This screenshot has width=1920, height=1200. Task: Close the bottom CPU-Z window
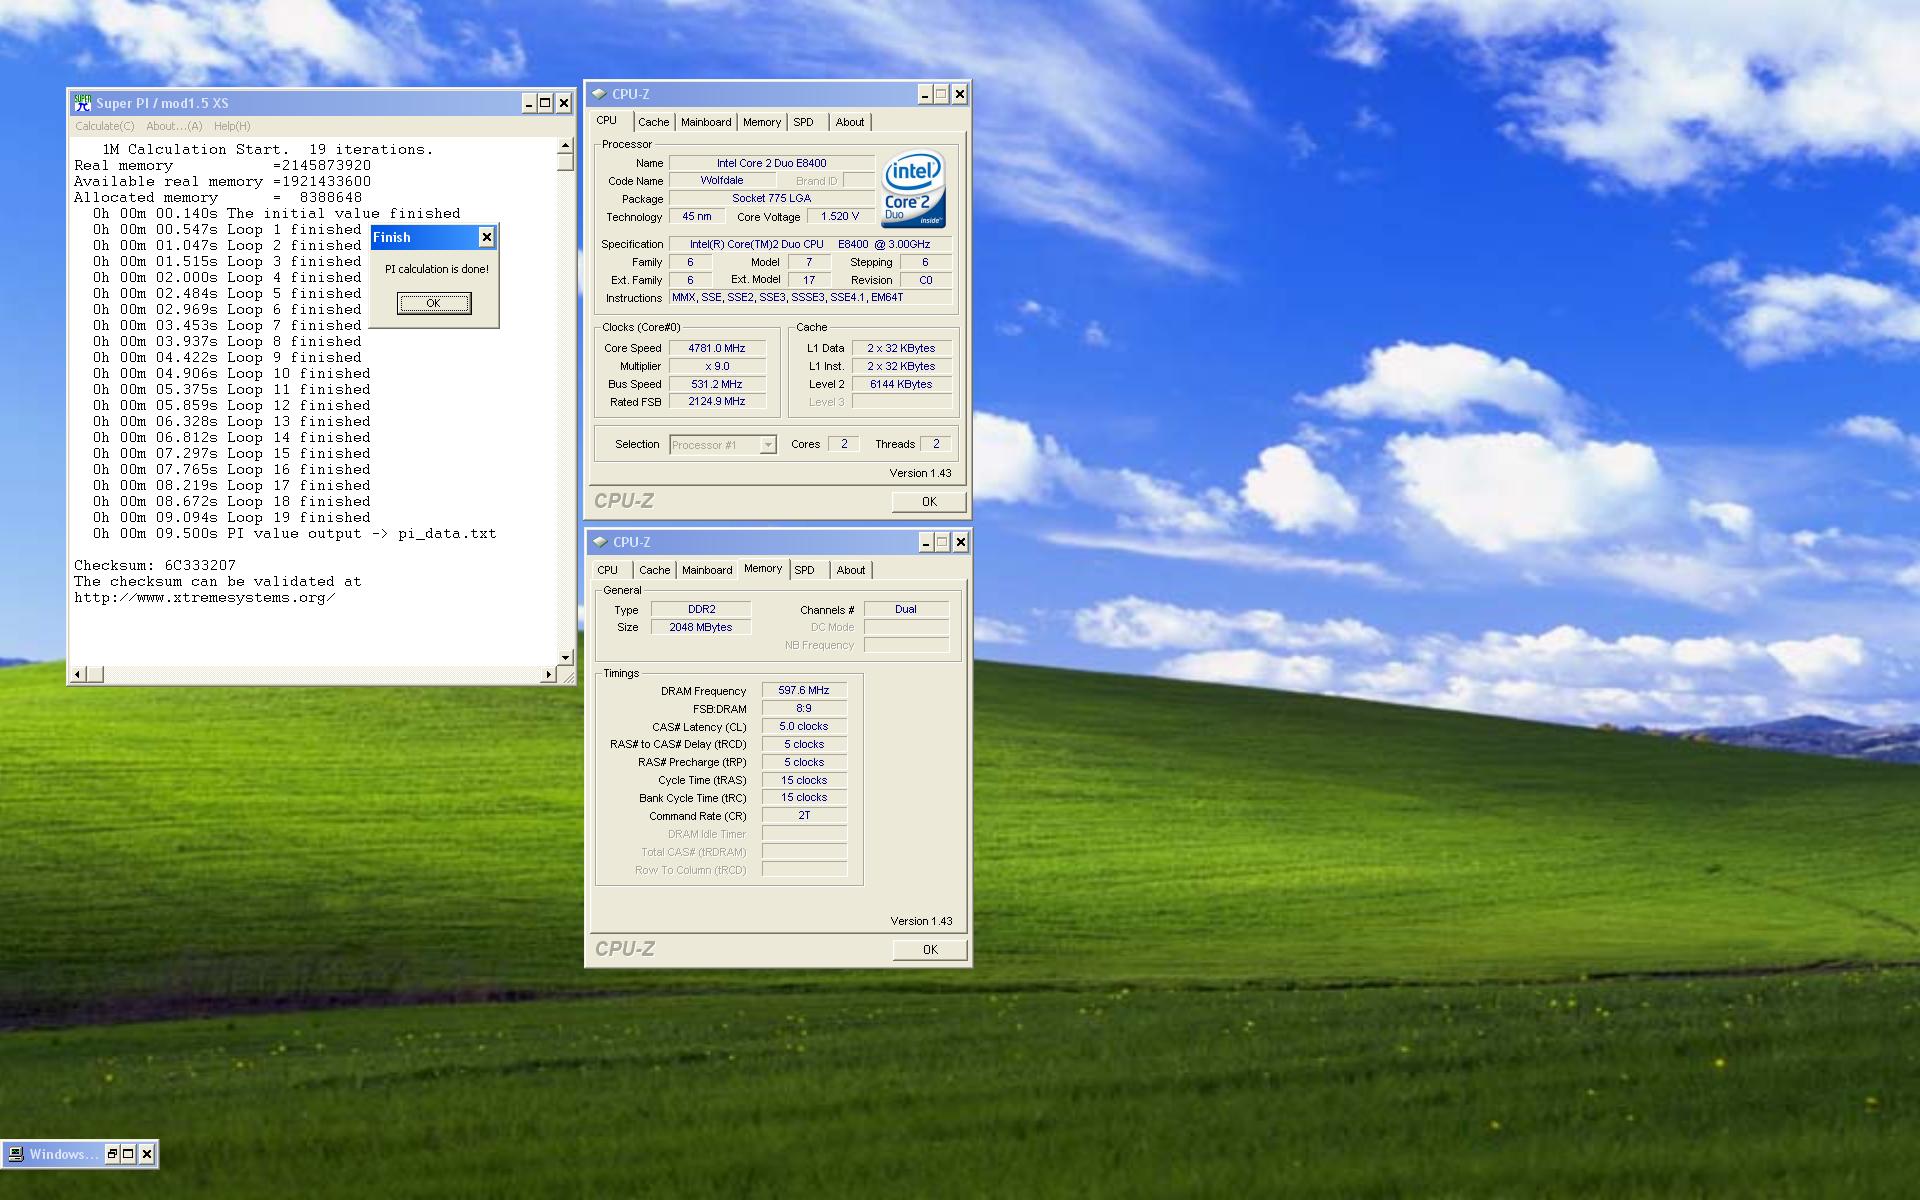[x=960, y=542]
